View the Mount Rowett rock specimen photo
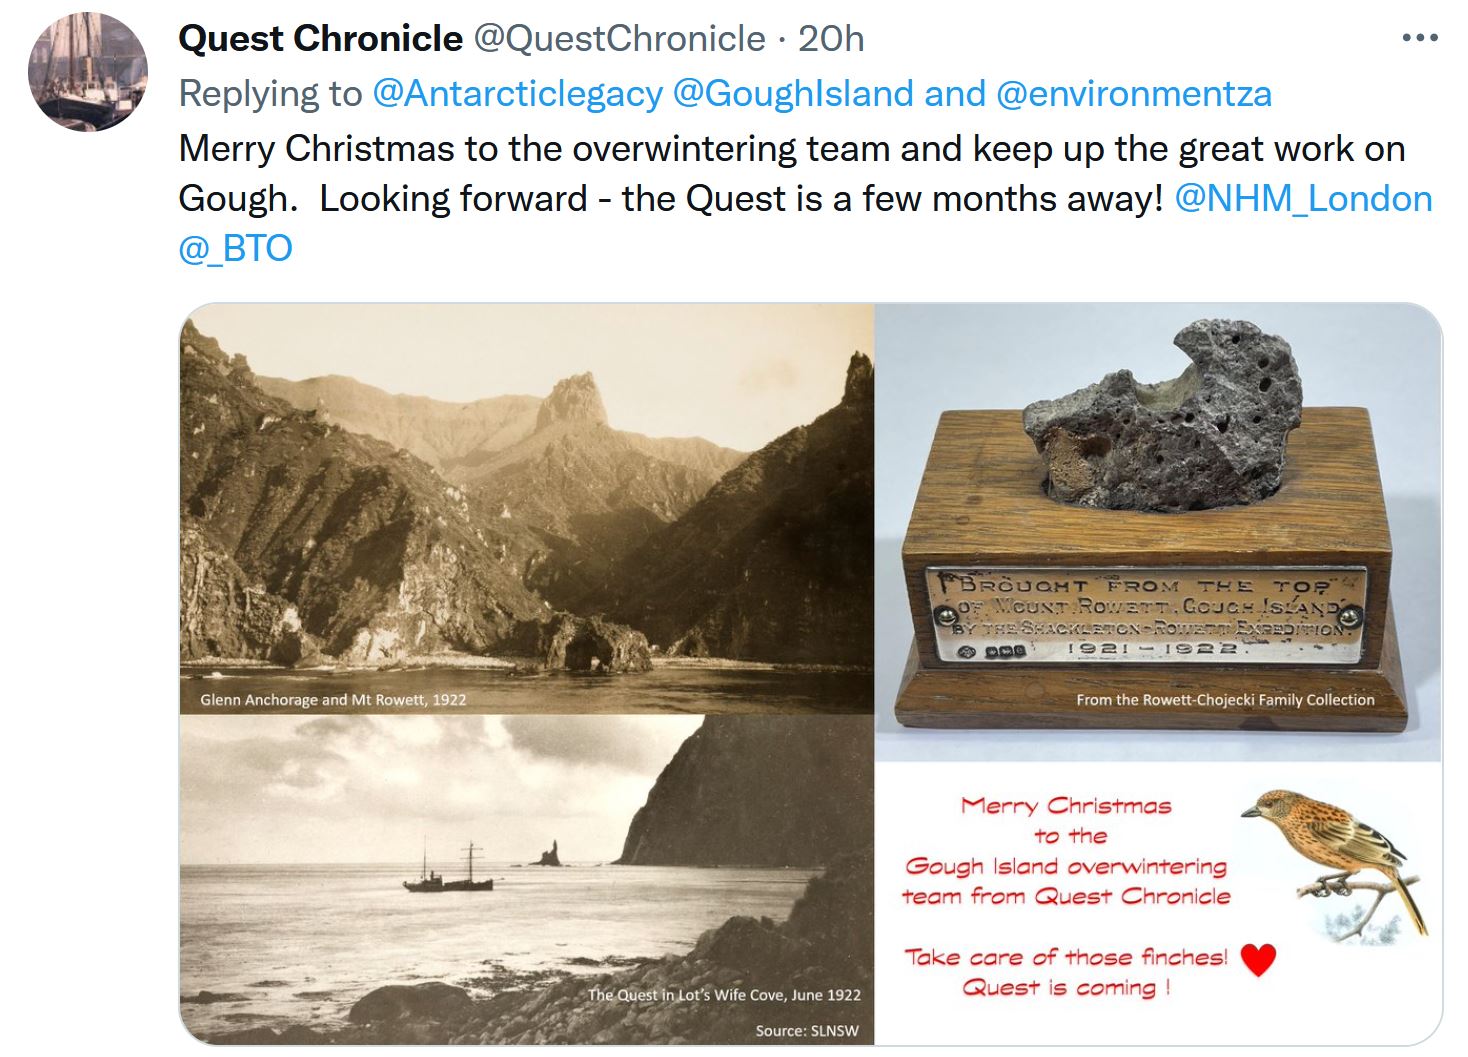The height and width of the screenshot is (1057, 1468). 1158,532
